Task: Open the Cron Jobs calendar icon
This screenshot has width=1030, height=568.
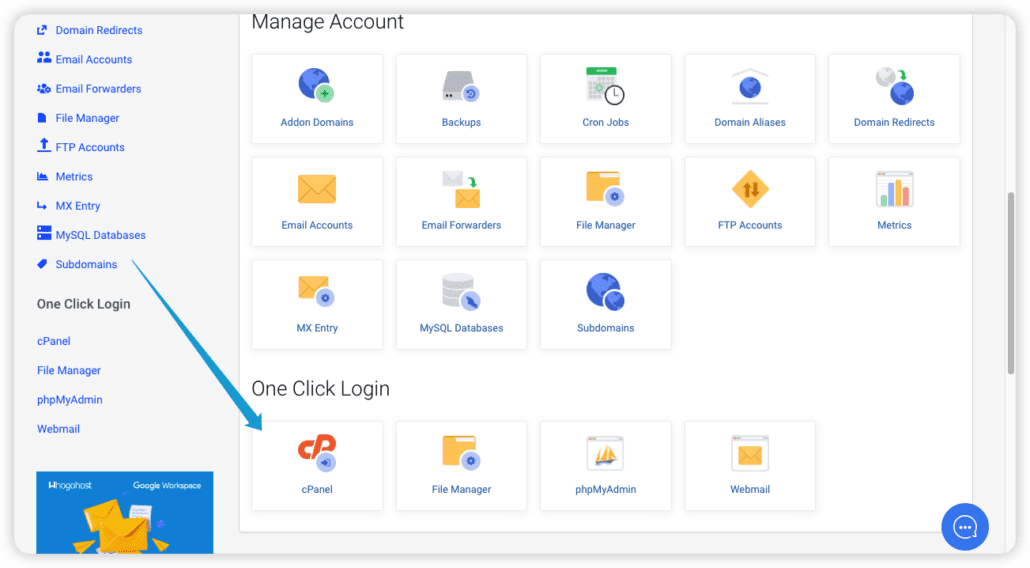Action: (x=605, y=85)
